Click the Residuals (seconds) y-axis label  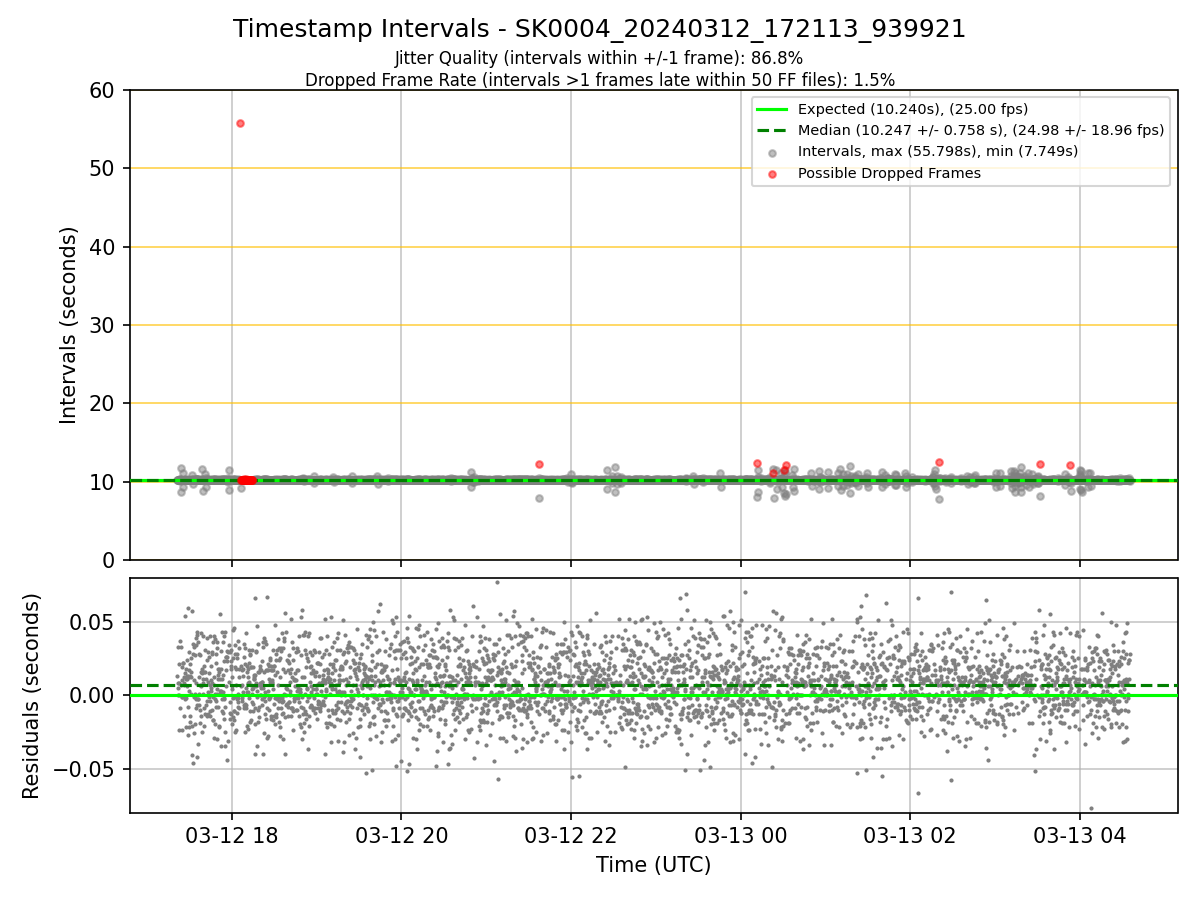[x=31, y=696]
